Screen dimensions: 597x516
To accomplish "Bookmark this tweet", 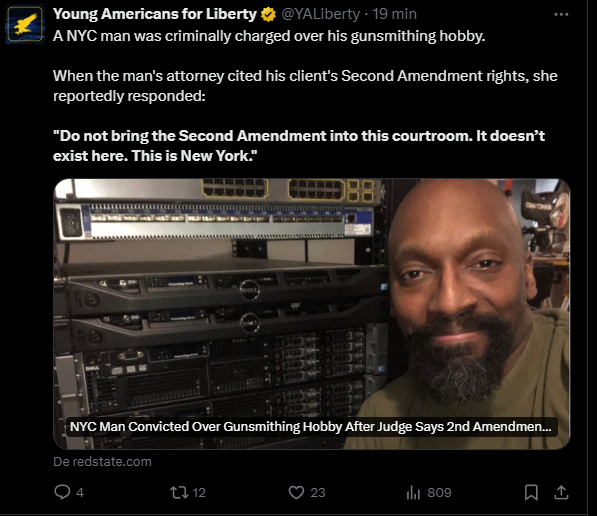I will (x=531, y=492).
